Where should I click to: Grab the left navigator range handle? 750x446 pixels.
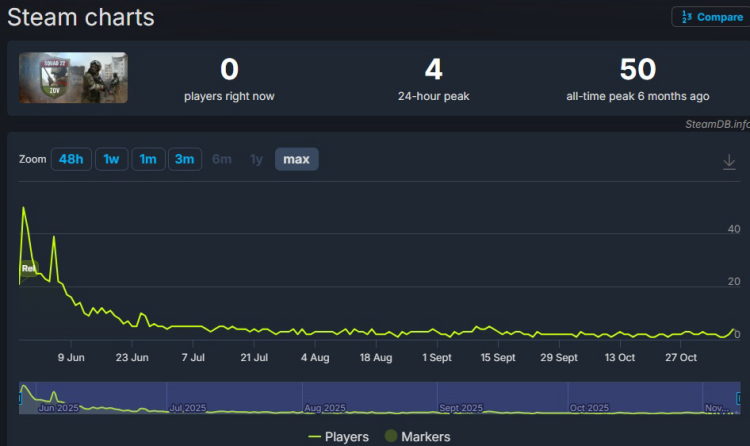pos(20,398)
